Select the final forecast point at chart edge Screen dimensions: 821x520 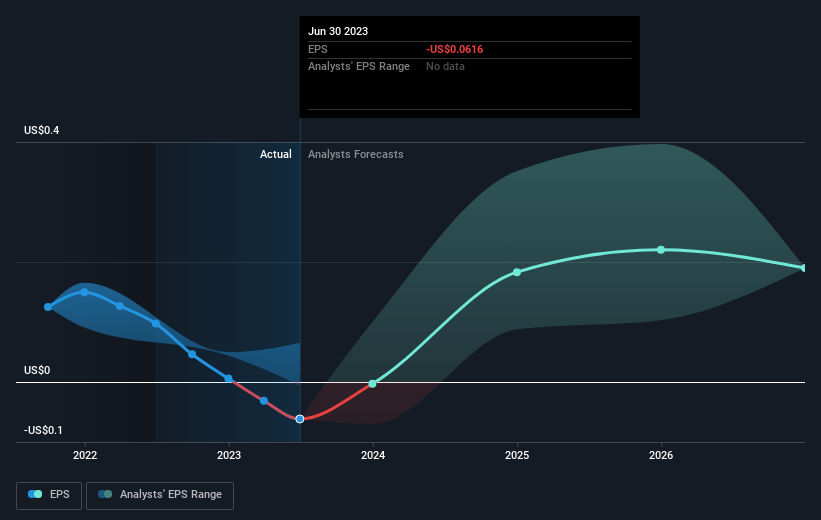pos(804,268)
